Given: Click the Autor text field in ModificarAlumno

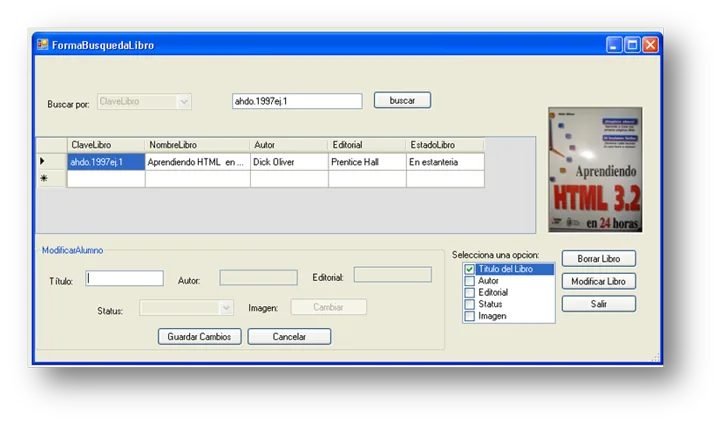Looking at the screenshot, I should pyautogui.click(x=259, y=277).
